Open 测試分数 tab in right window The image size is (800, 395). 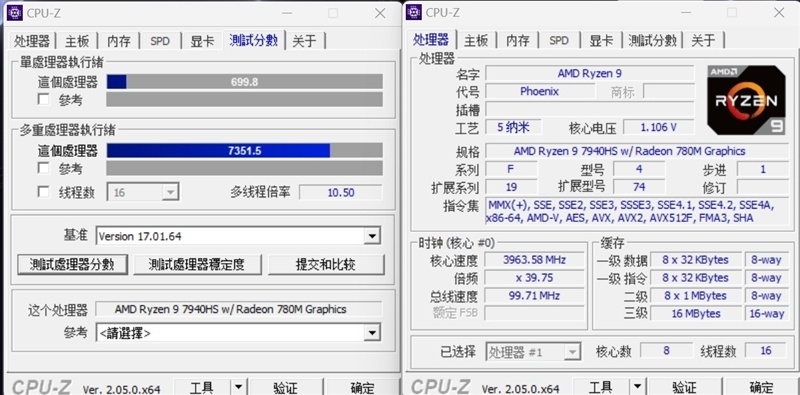[x=653, y=41]
